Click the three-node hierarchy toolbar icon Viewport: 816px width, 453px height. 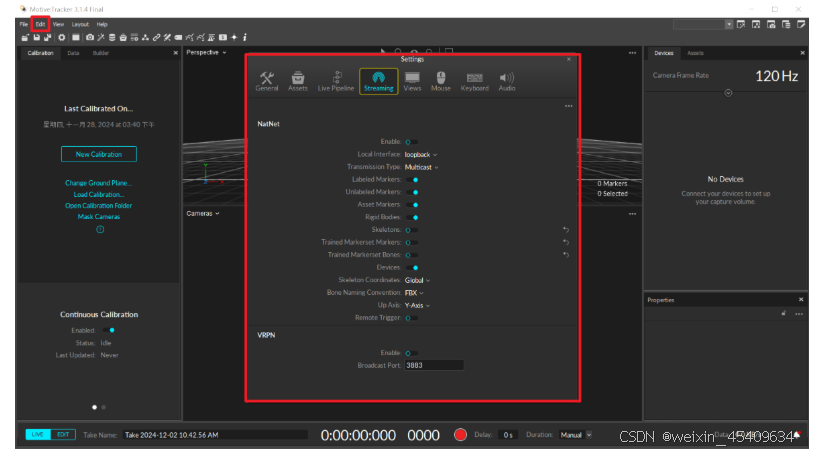[145, 37]
